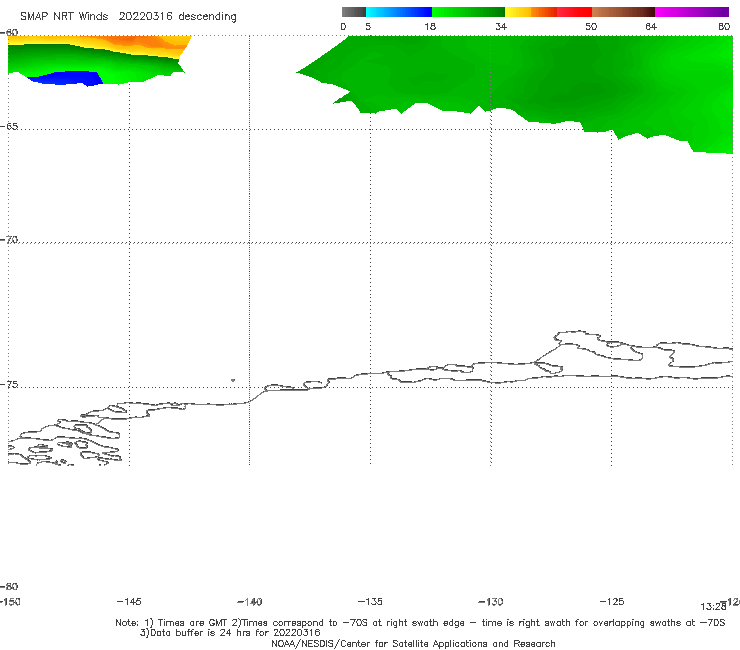This screenshot has width=740, height=650.
Task: Click the longitude label "-135"
Action: pyautogui.click(x=370, y=602)
